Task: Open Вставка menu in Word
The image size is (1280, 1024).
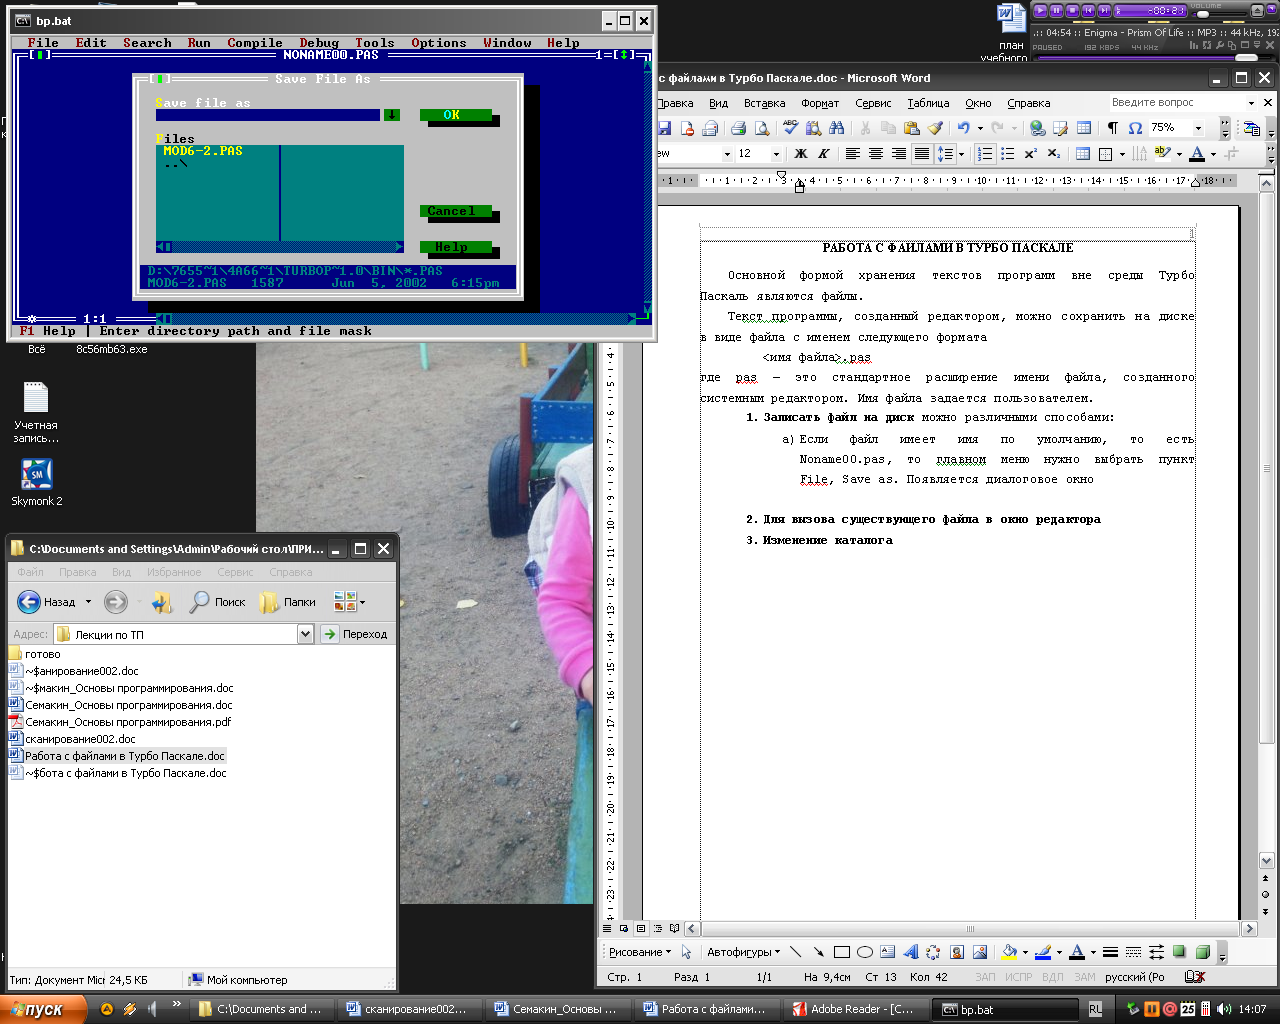Action: (x=764, y=103)
